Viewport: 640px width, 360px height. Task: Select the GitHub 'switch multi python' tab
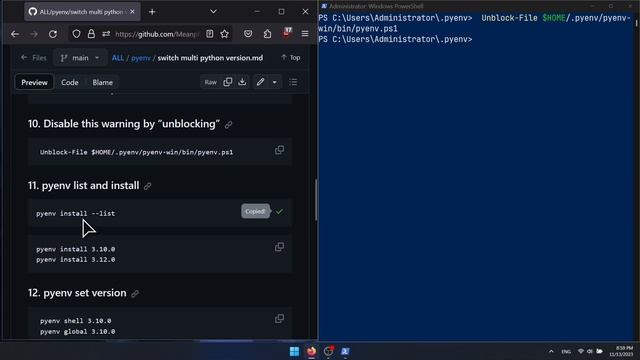tap(82, 12)
